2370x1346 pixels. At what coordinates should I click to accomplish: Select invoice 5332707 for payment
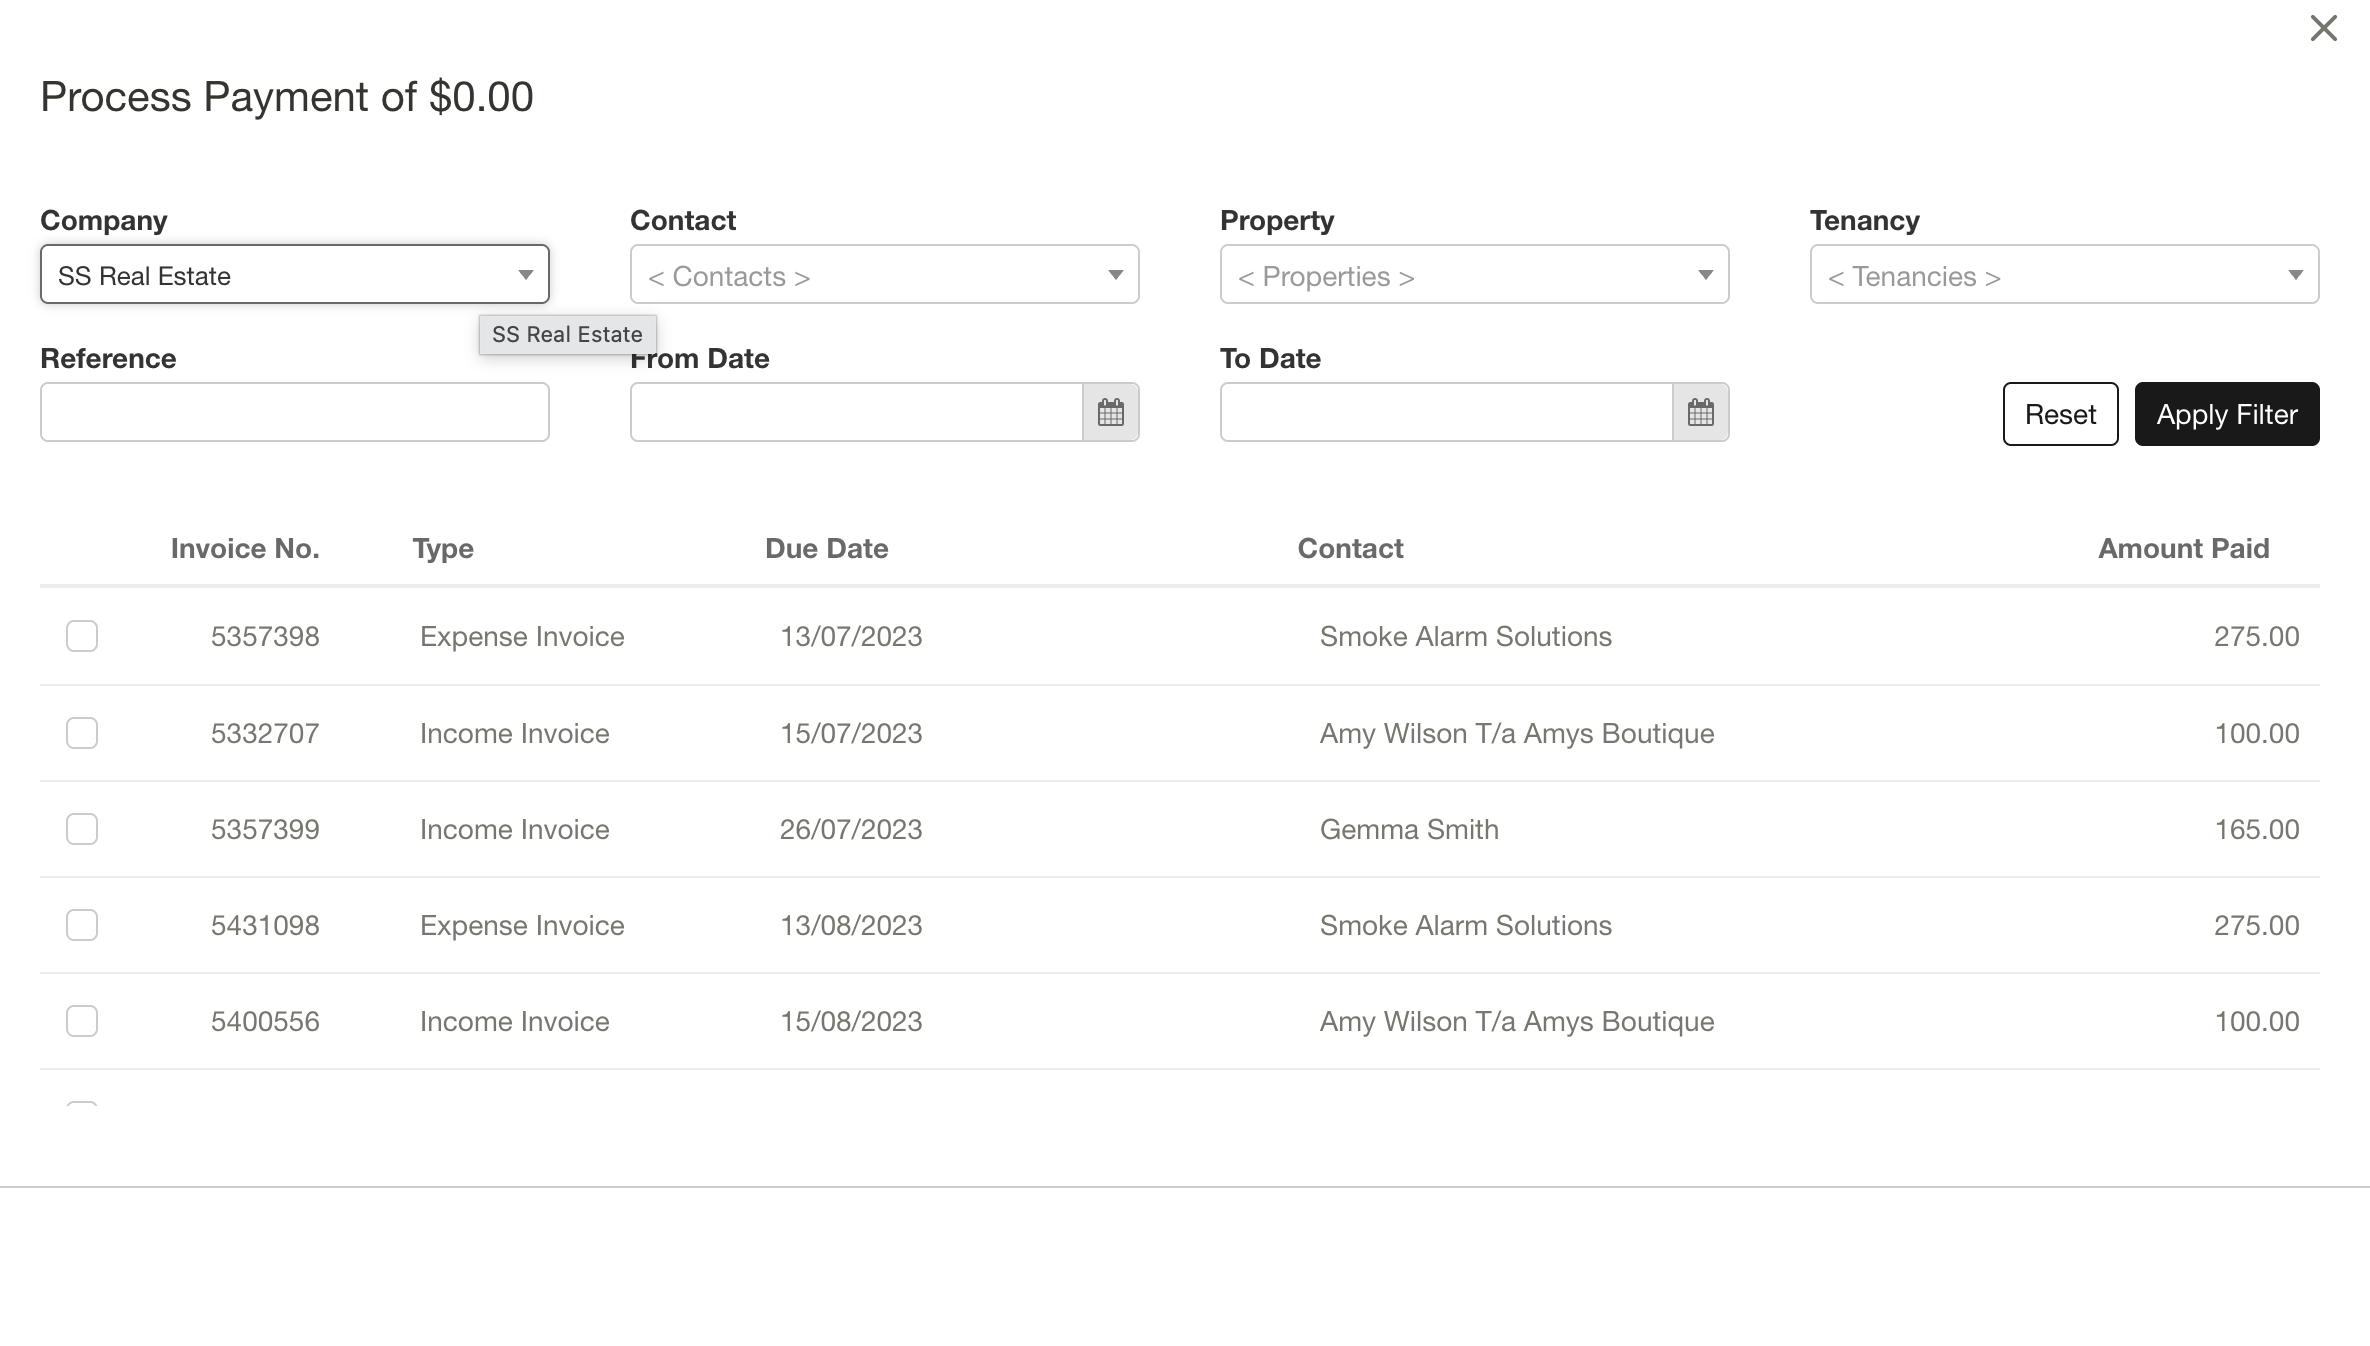[81, 732]
